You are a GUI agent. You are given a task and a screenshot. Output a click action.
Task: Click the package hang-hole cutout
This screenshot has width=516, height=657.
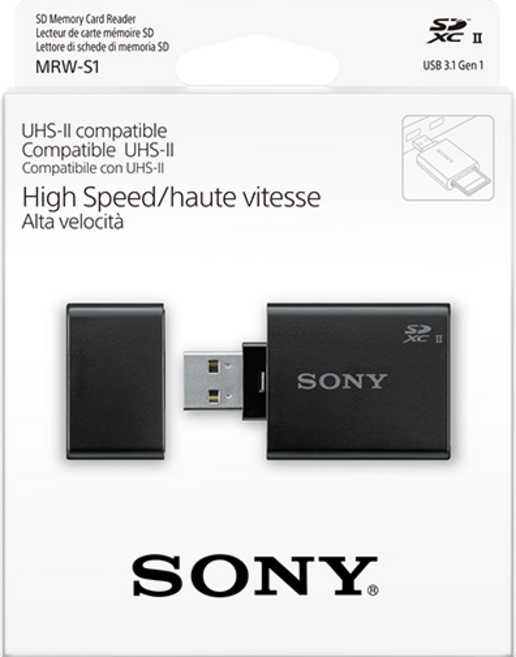(x=257, y=62)
